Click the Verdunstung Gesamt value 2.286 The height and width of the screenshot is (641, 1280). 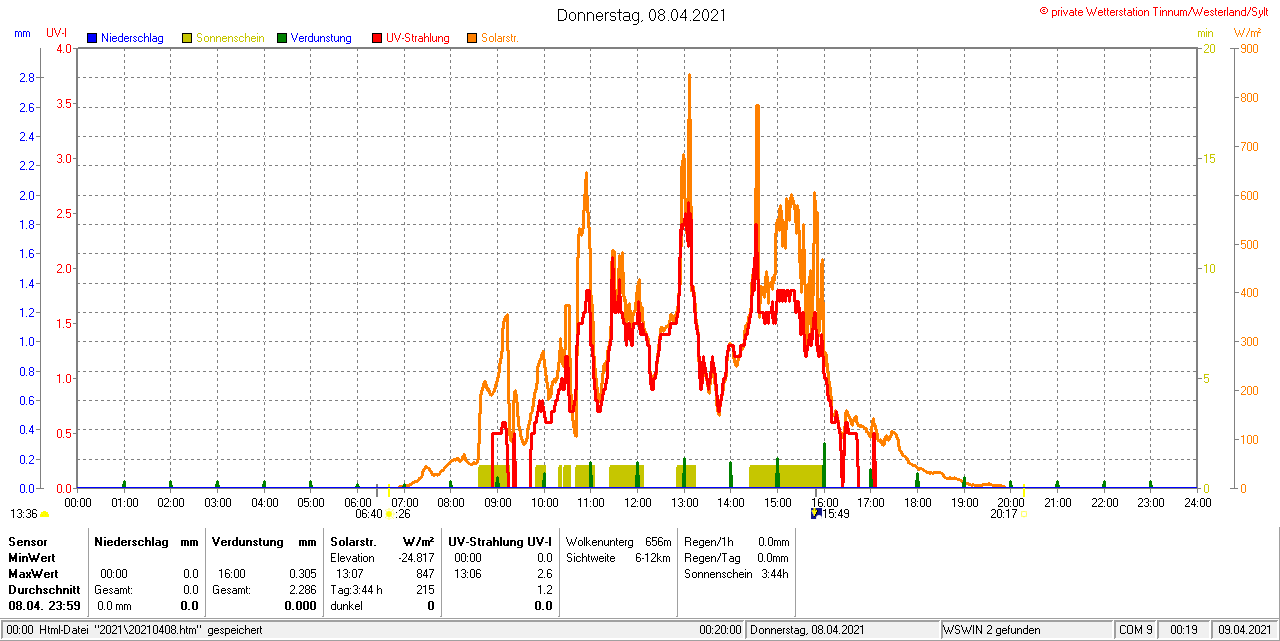[301, 590]
